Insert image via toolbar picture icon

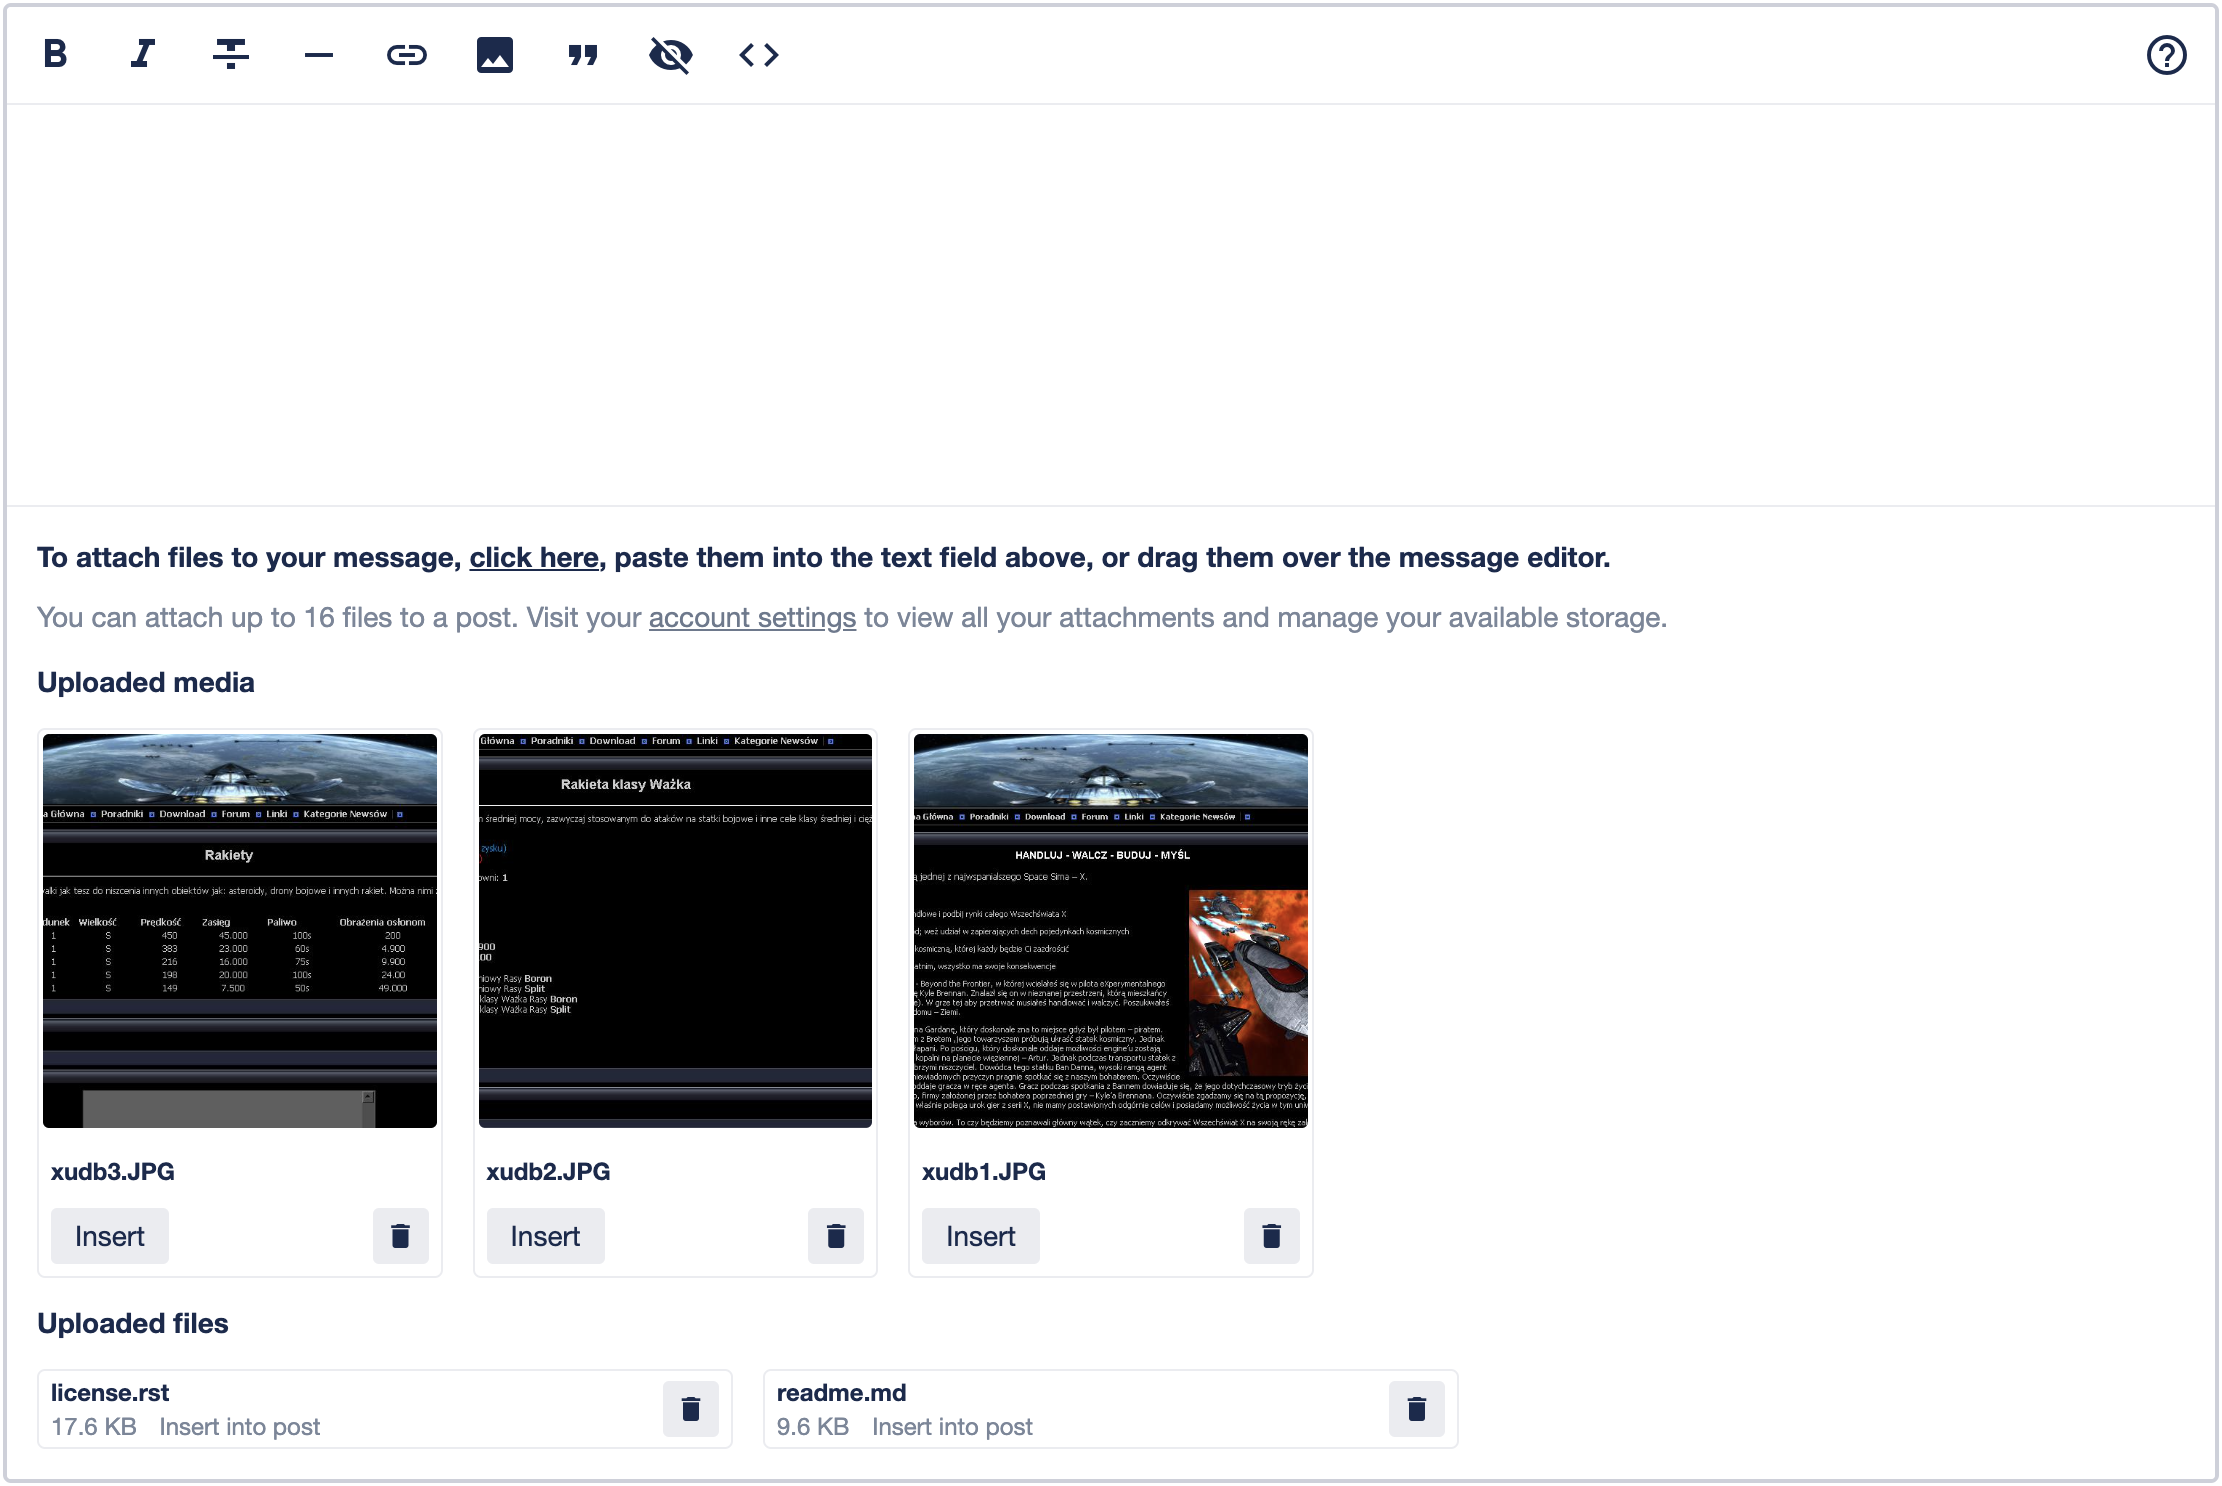pos(495,55)
